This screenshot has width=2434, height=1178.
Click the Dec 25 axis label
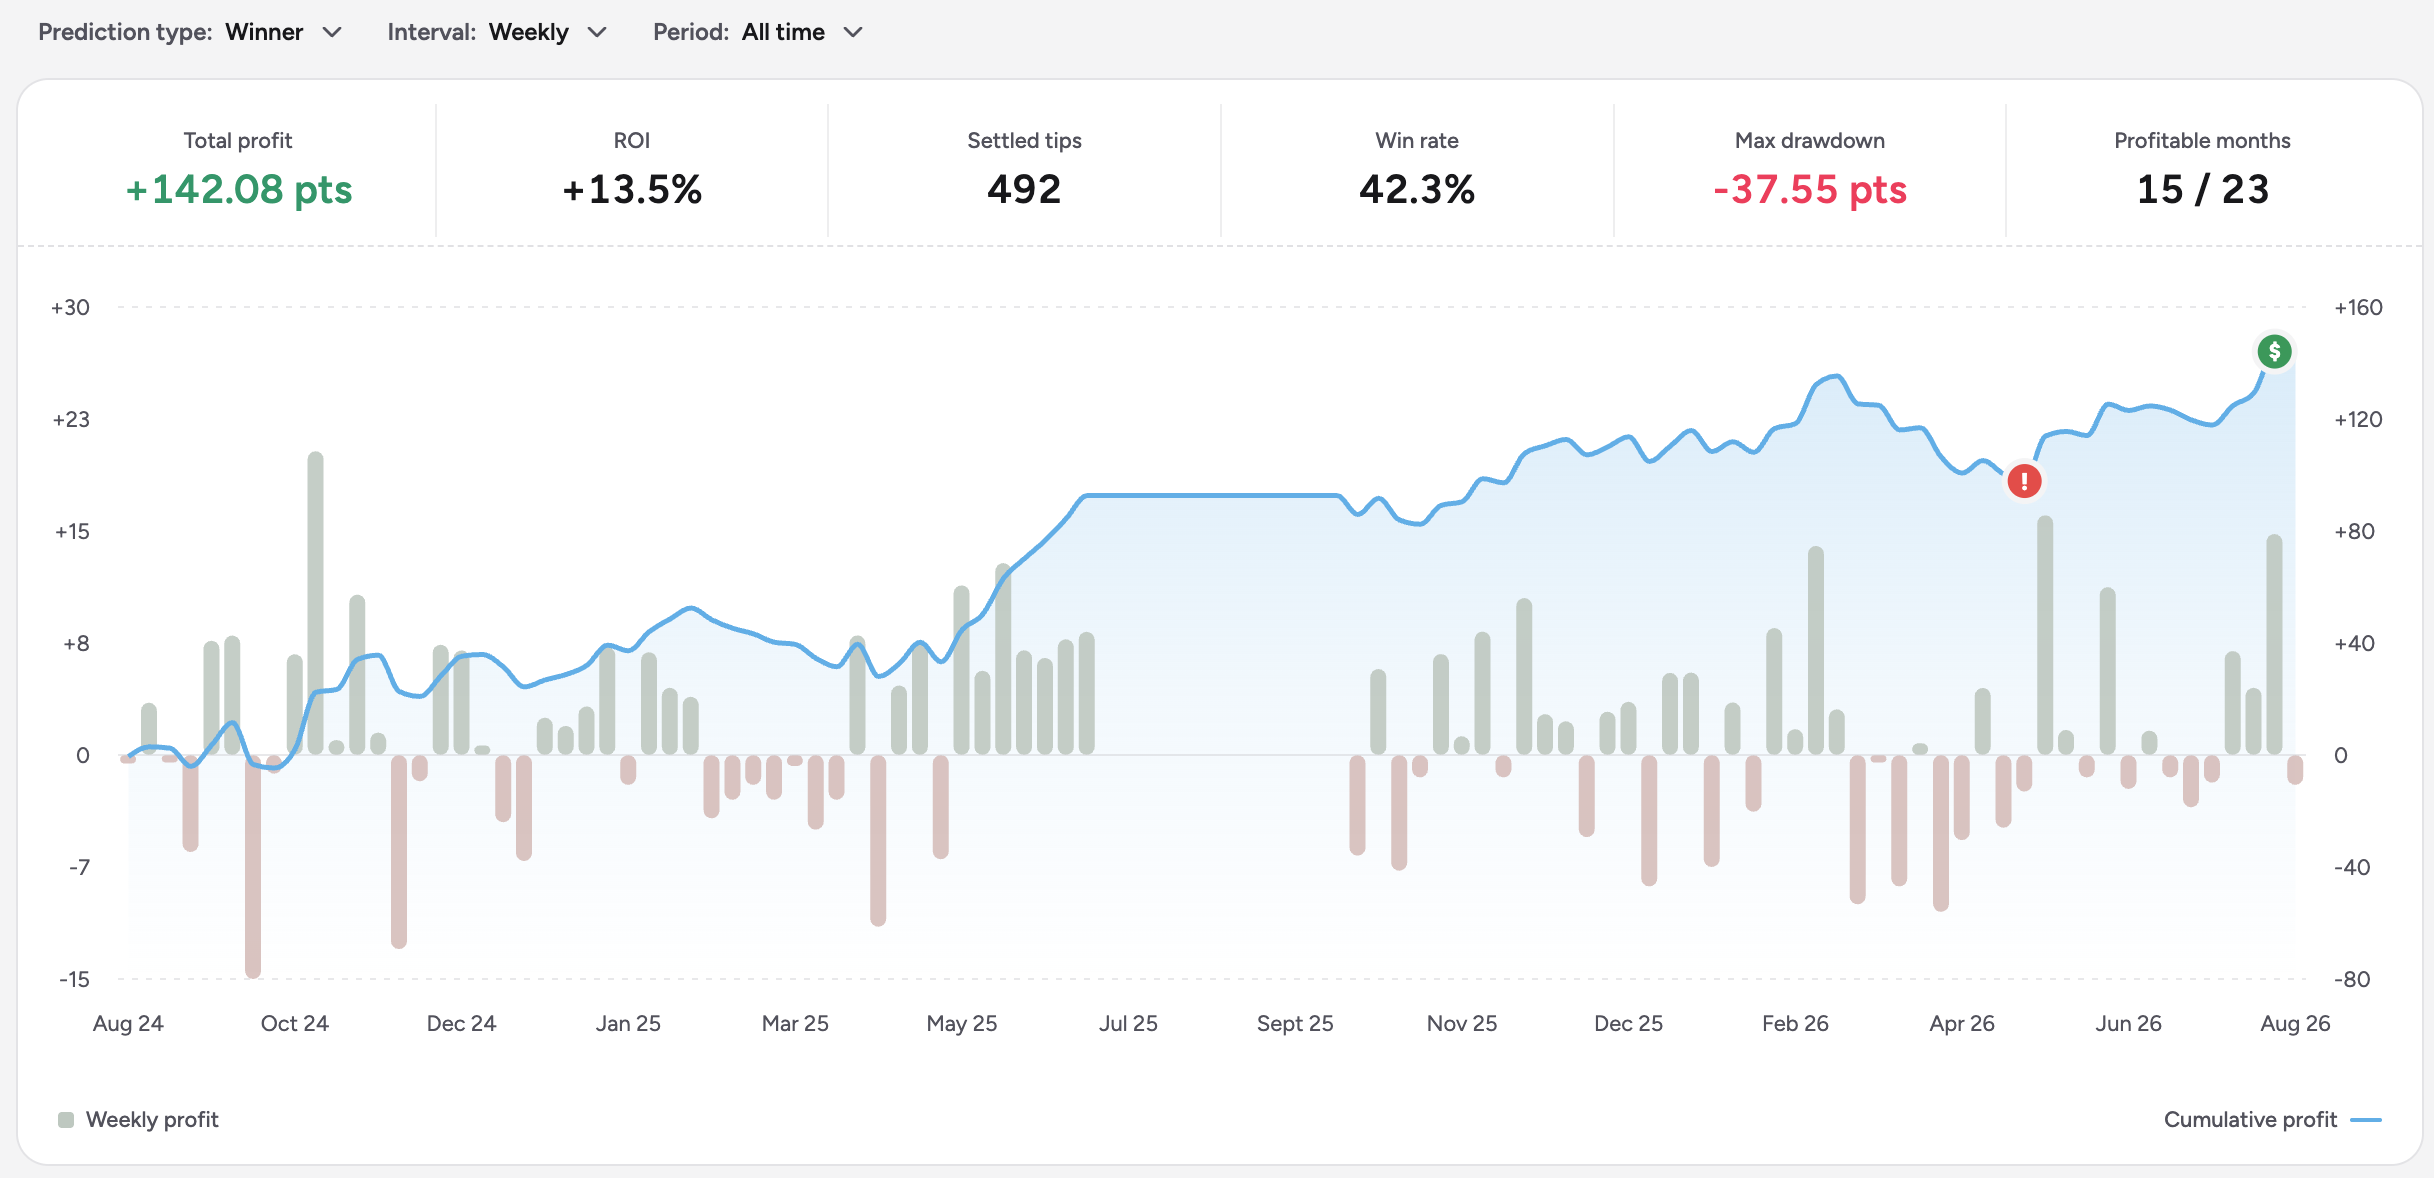click(1628, 1023)
